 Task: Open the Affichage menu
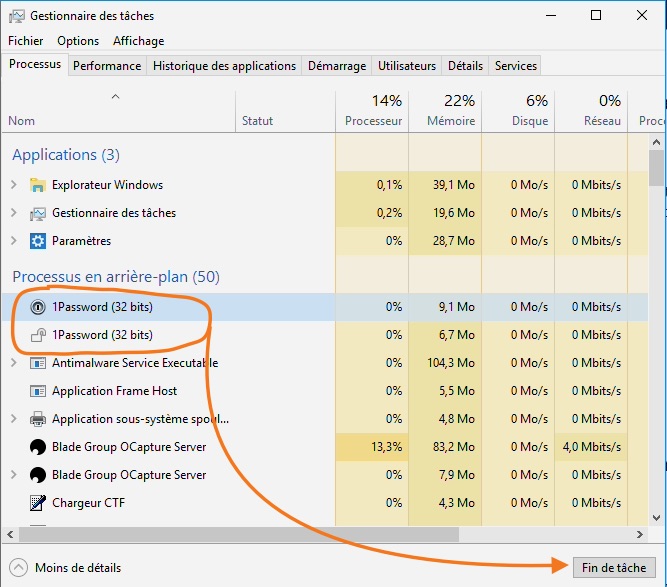point(138,41)
